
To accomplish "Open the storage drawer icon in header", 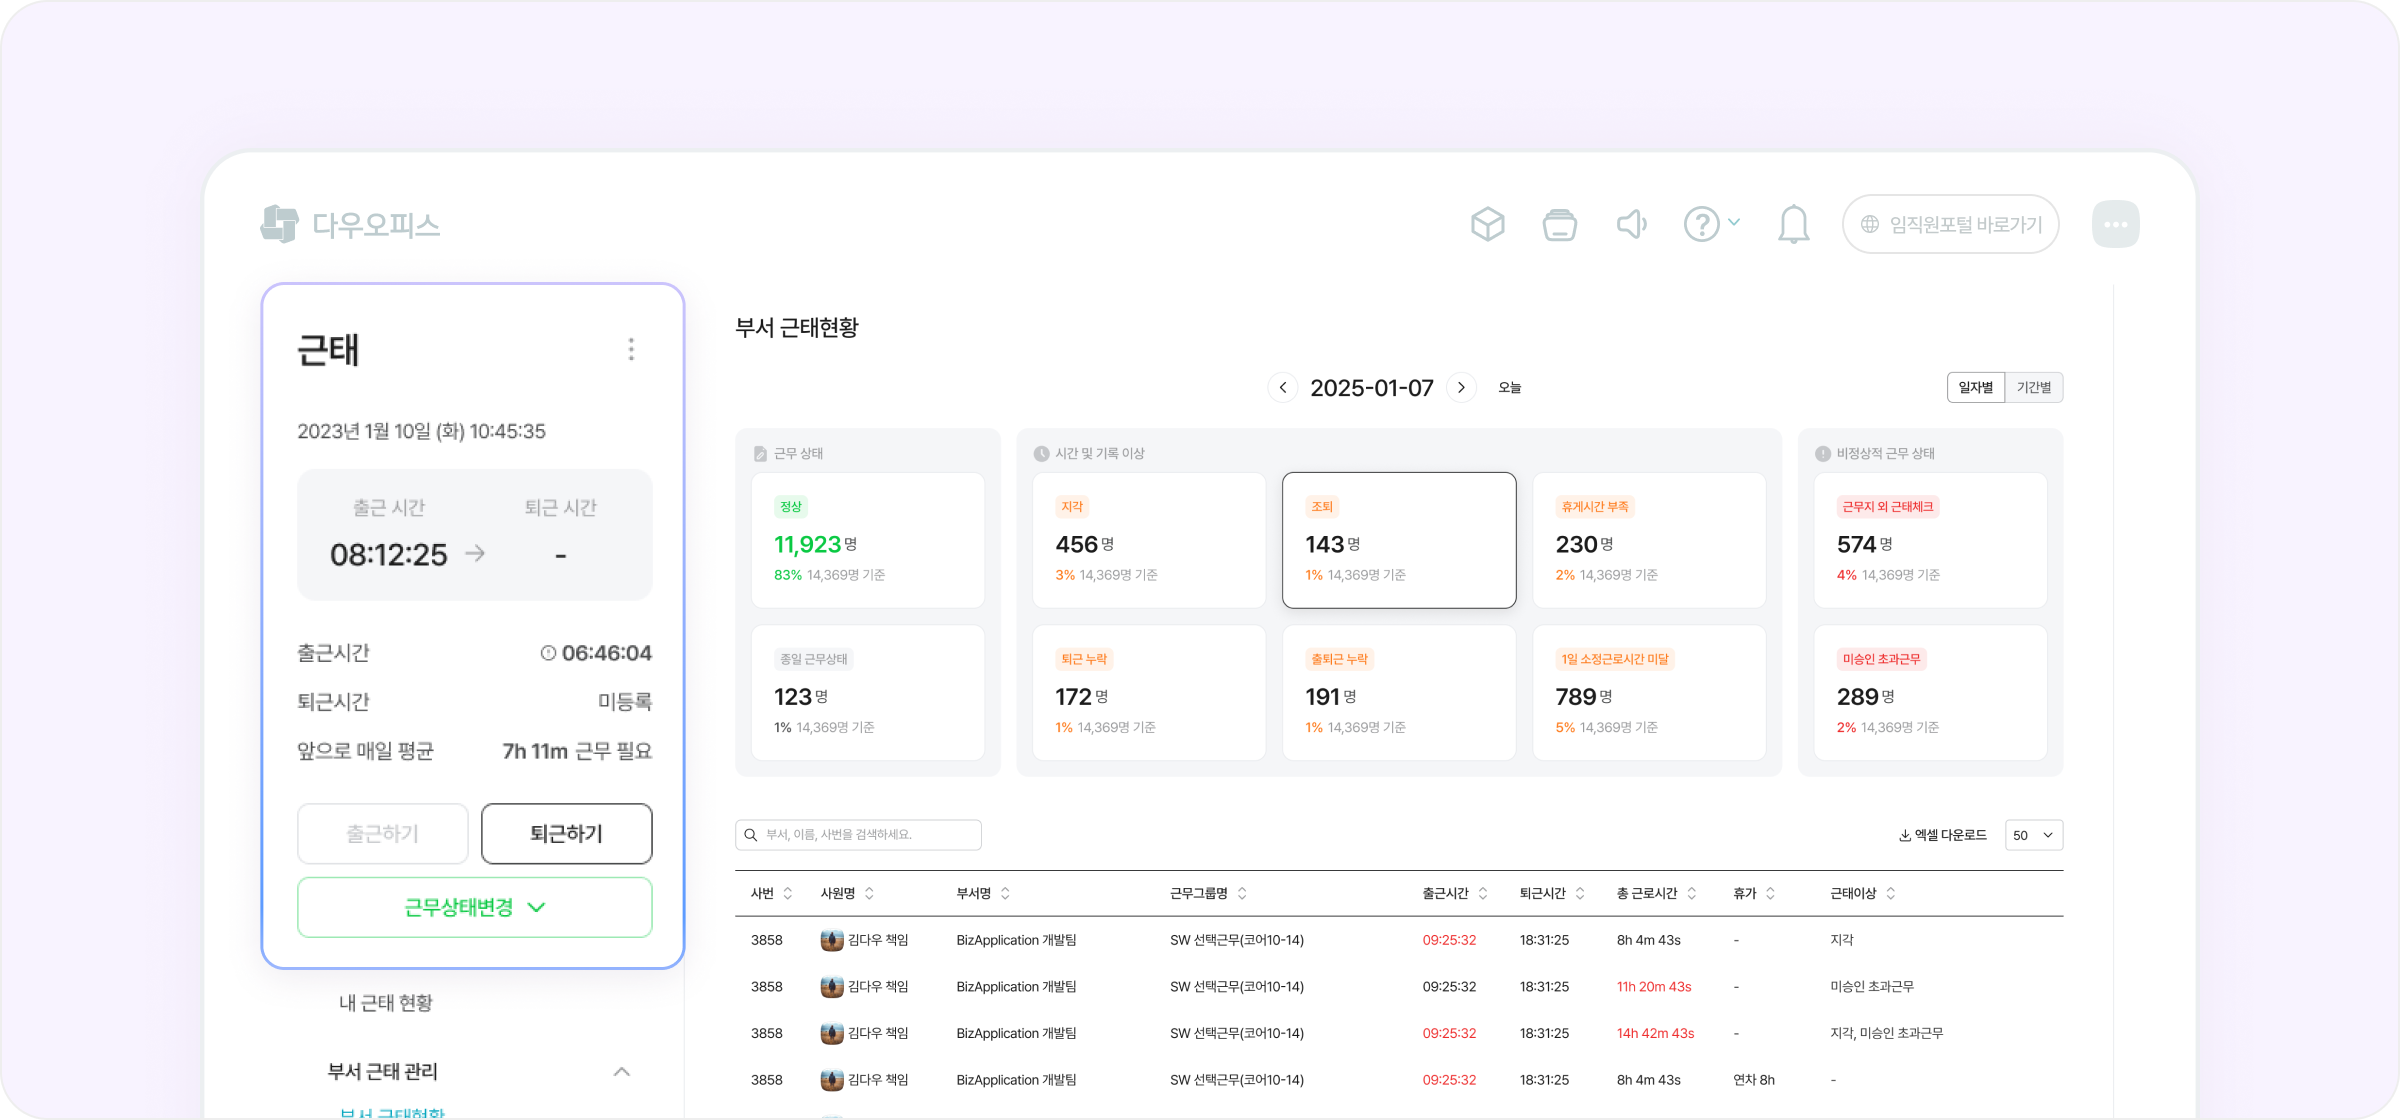I will [1559, 224].
